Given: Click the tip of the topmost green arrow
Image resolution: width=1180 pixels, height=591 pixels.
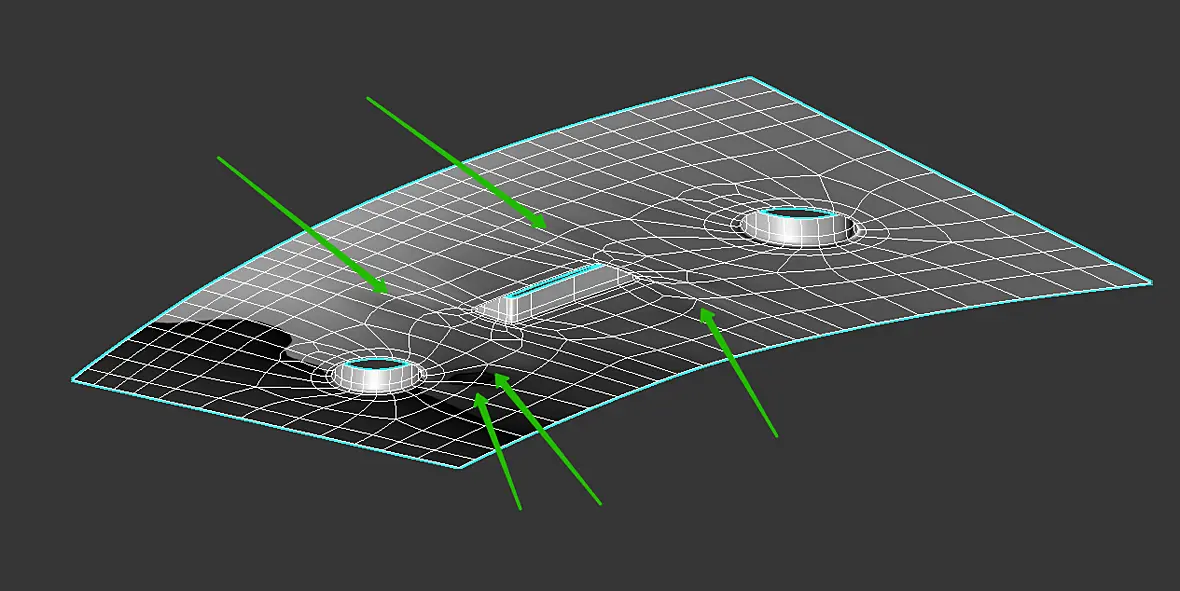Looking at the screenshot, I should (x=544, y=225).
